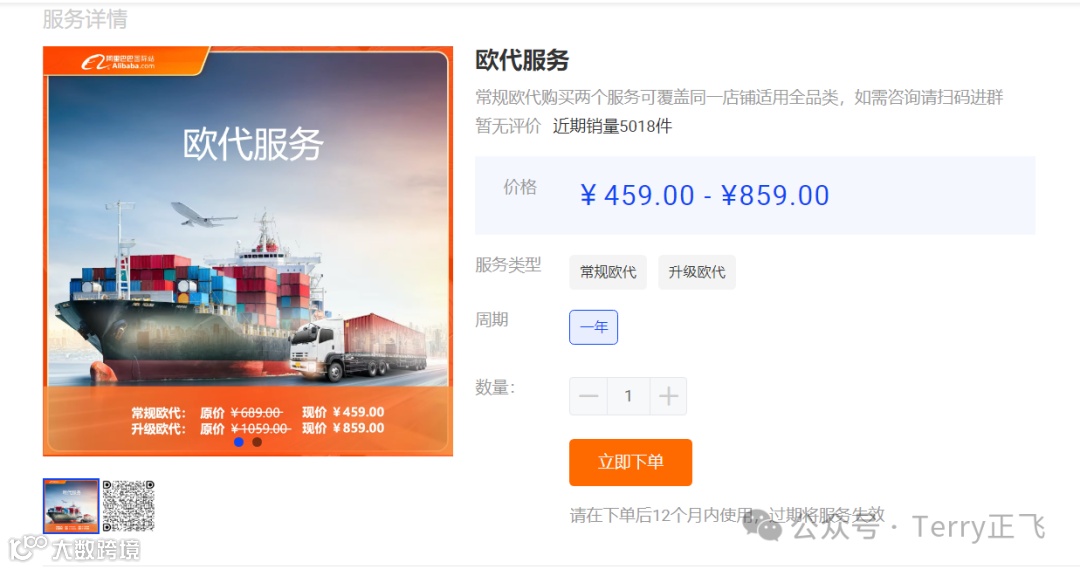Select the 升级欧代 service type
The image size is (1080, 569).
tap(696, 272)
